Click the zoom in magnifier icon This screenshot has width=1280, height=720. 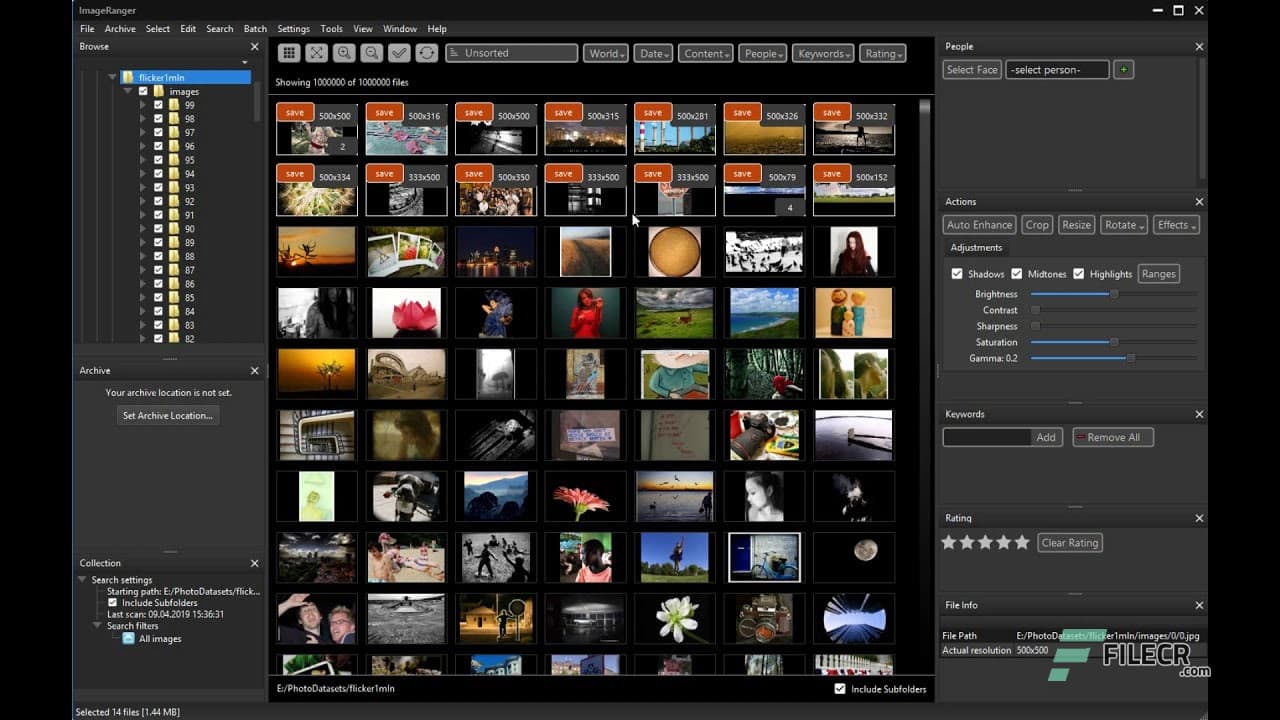(x=344, y=52)
